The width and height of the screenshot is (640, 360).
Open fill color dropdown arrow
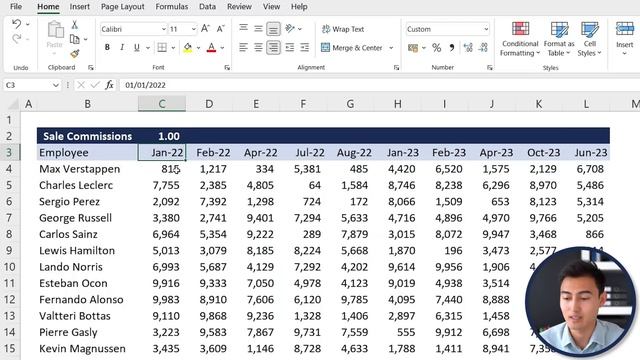click(x=198, y=48)
